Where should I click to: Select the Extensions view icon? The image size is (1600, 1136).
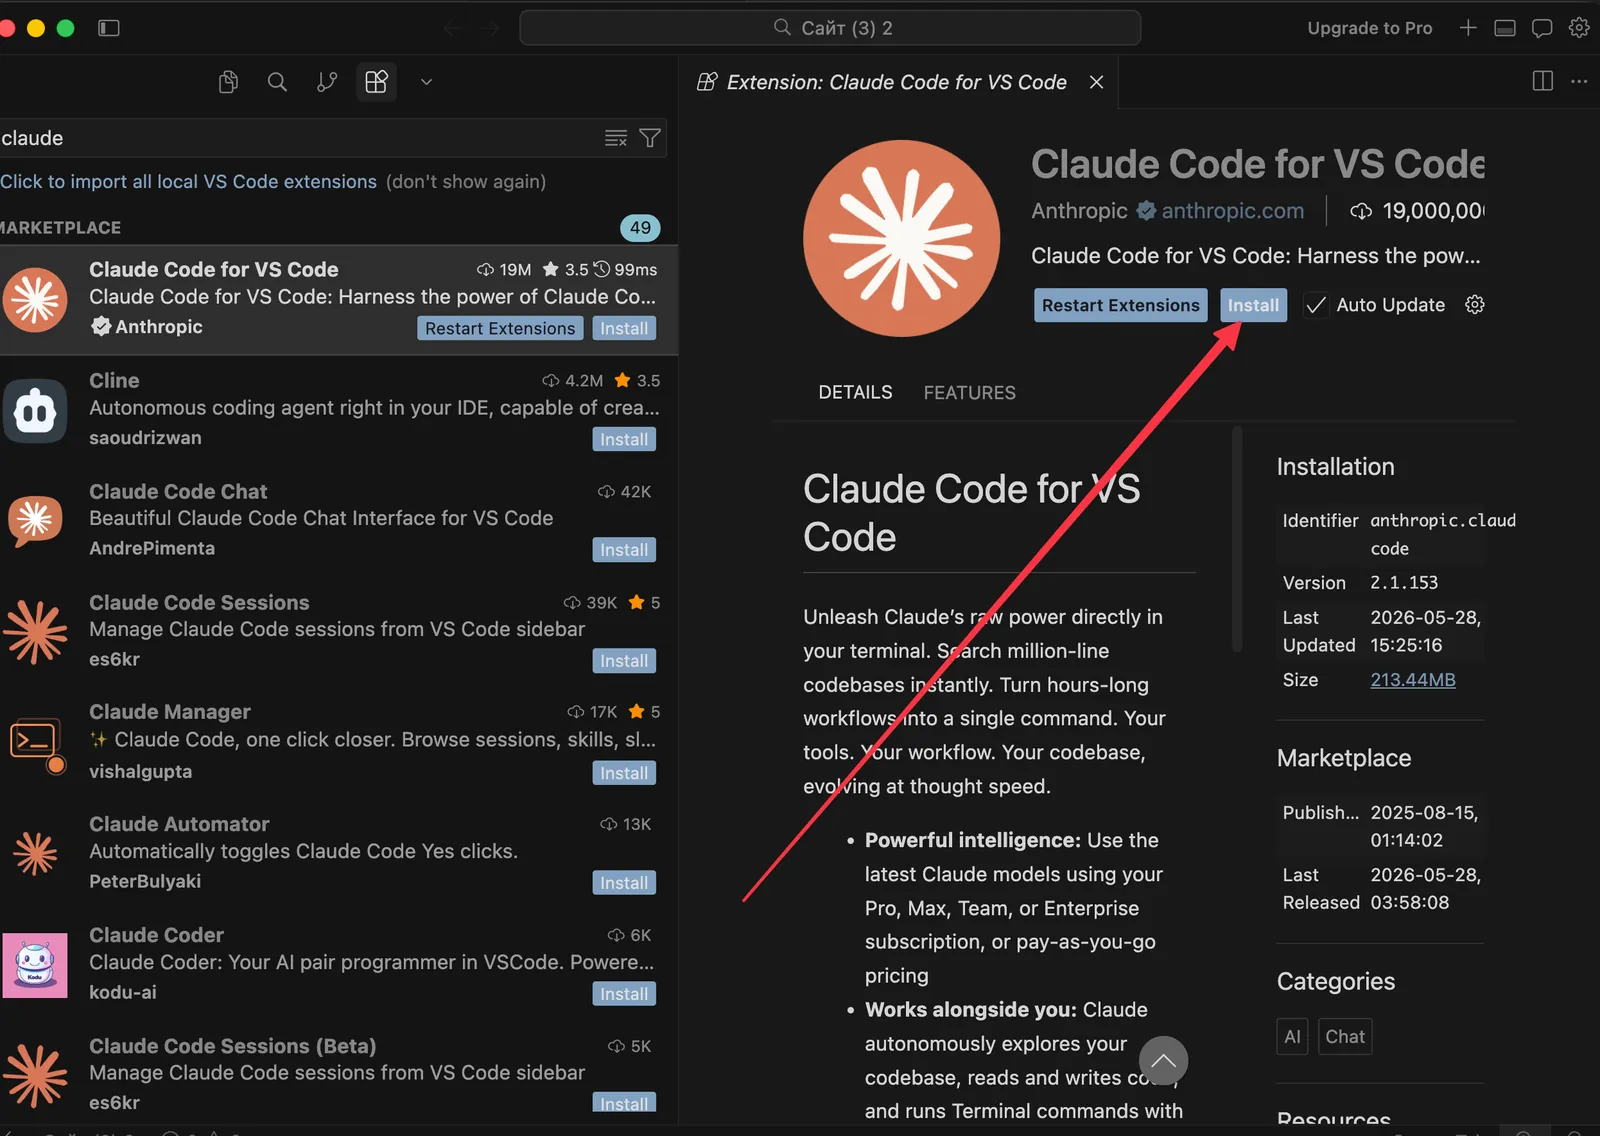click(376, 82)
